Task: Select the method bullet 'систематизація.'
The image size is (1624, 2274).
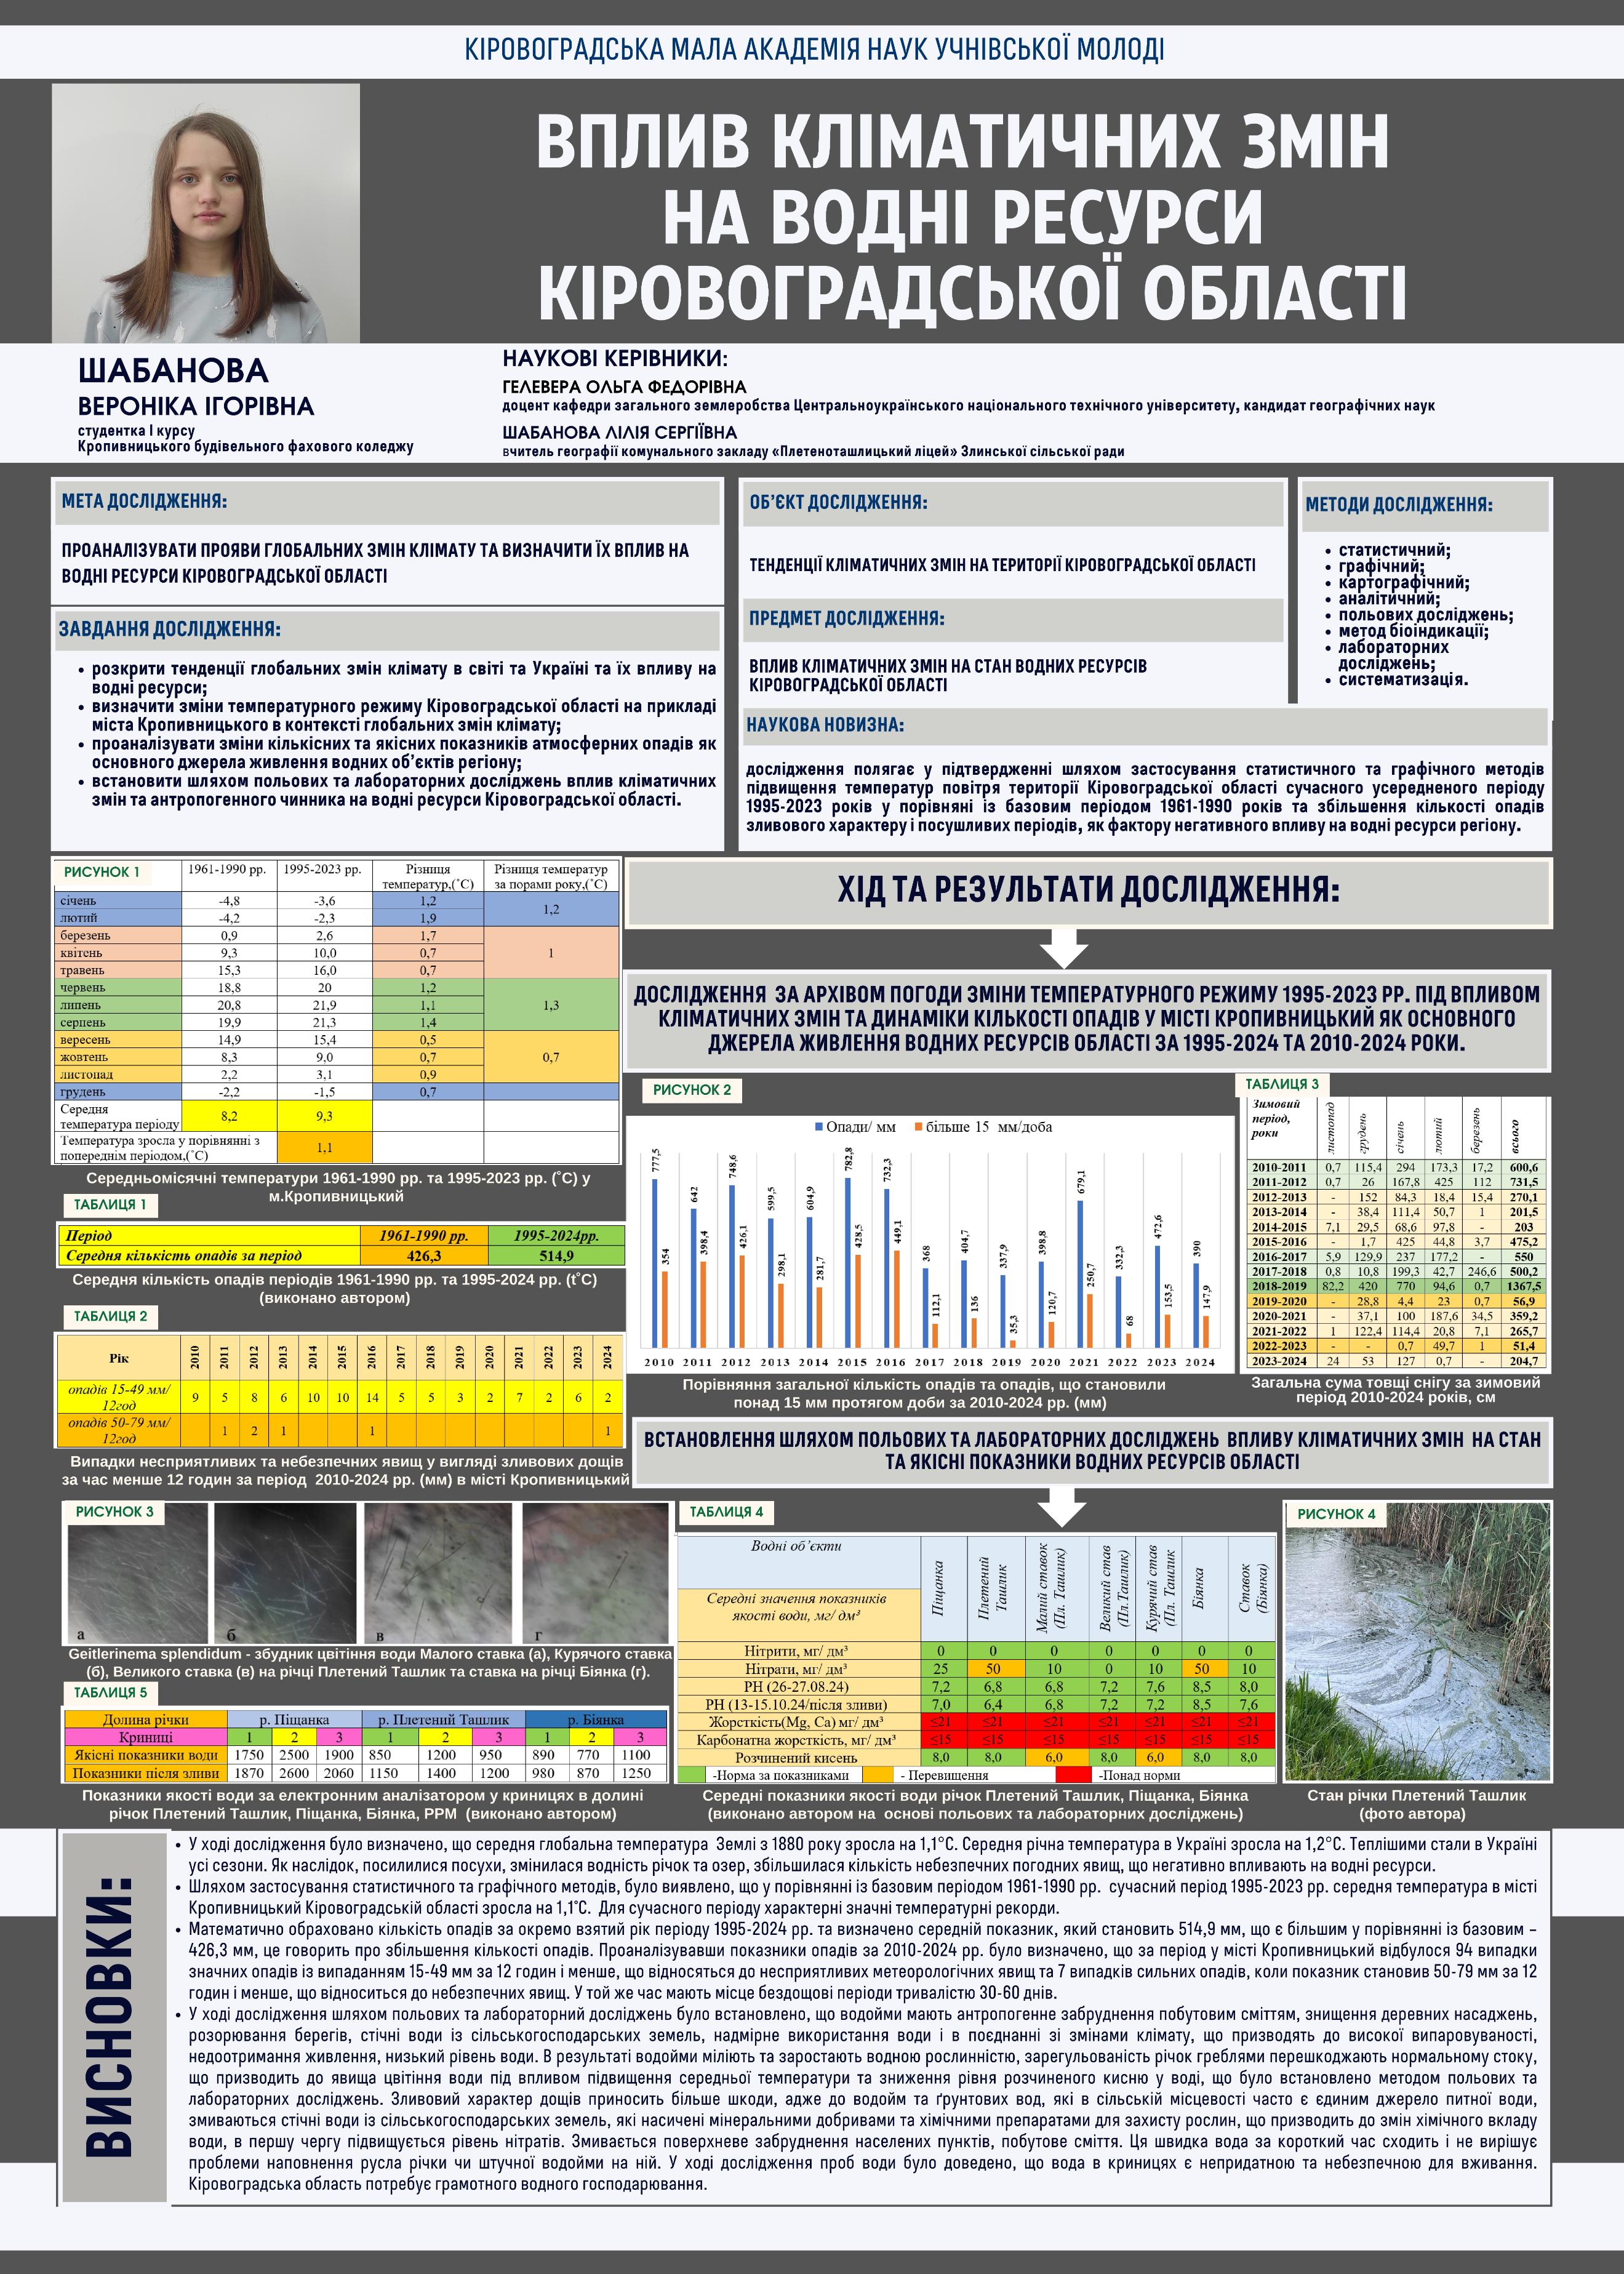Action: [x=1403, y=679]
